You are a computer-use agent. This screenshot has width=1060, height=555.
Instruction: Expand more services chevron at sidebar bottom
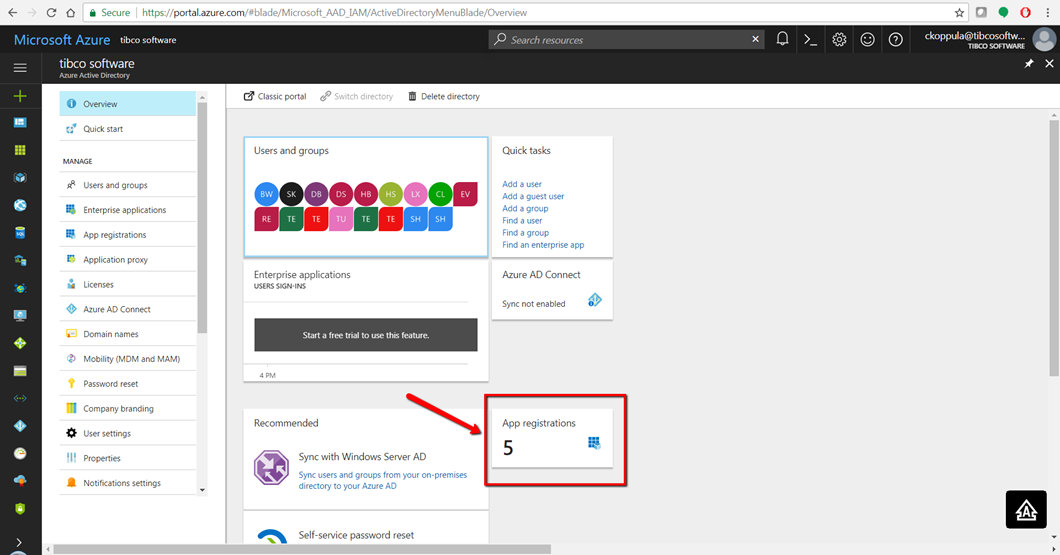coord(20,542)
